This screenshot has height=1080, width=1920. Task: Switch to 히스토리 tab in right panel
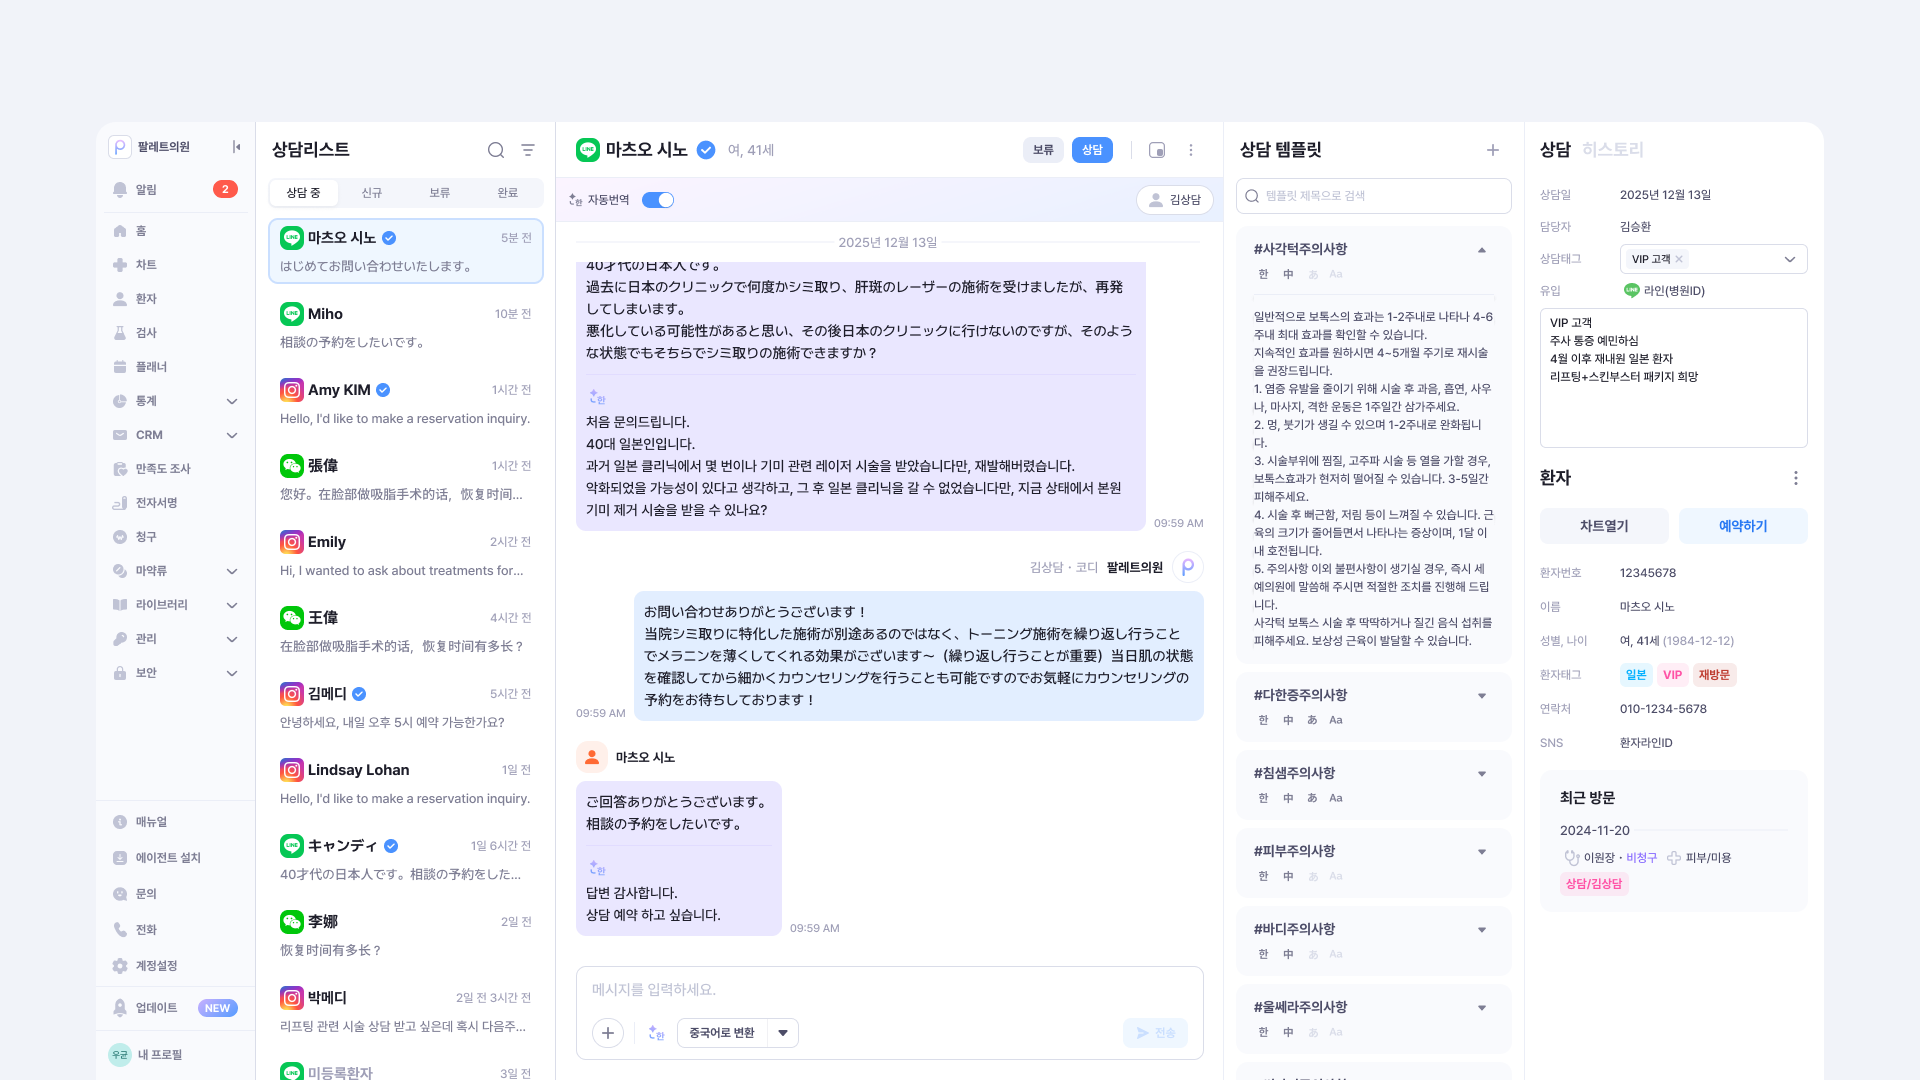pos(1613,150)
